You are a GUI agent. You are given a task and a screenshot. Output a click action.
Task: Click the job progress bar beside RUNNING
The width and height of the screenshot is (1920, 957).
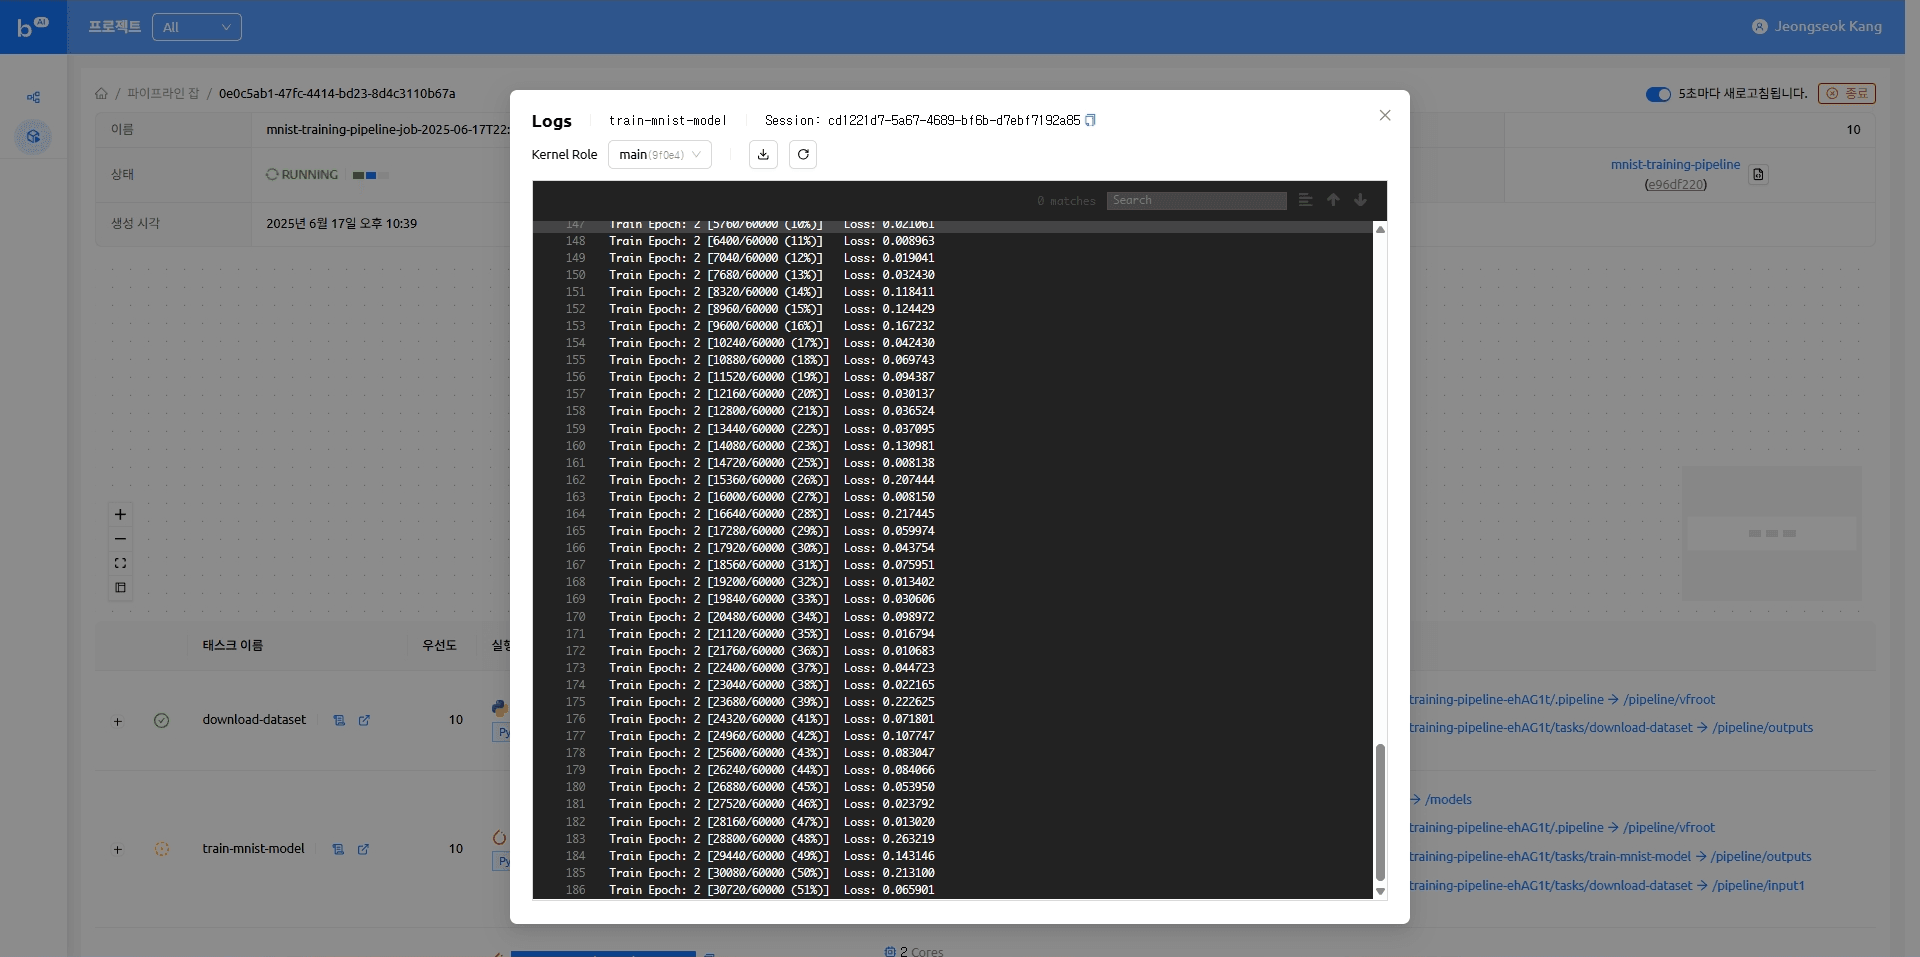pos(370,175)
